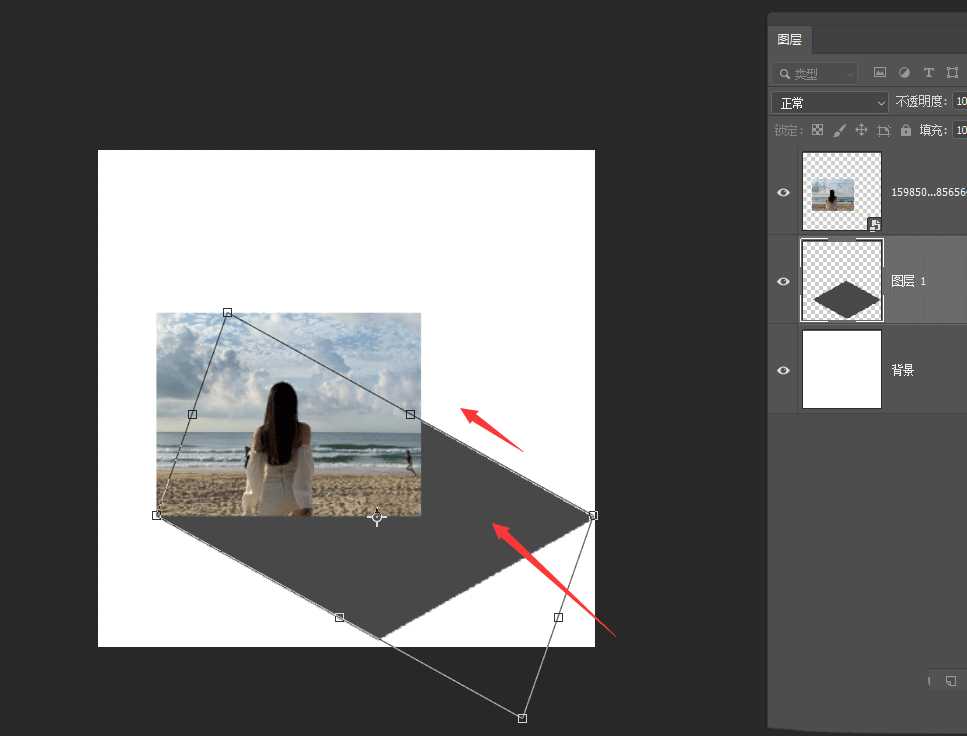Click prevent artboard auto-nesting lock icon
The image size is (967, 736).
(x=884, y=130)
